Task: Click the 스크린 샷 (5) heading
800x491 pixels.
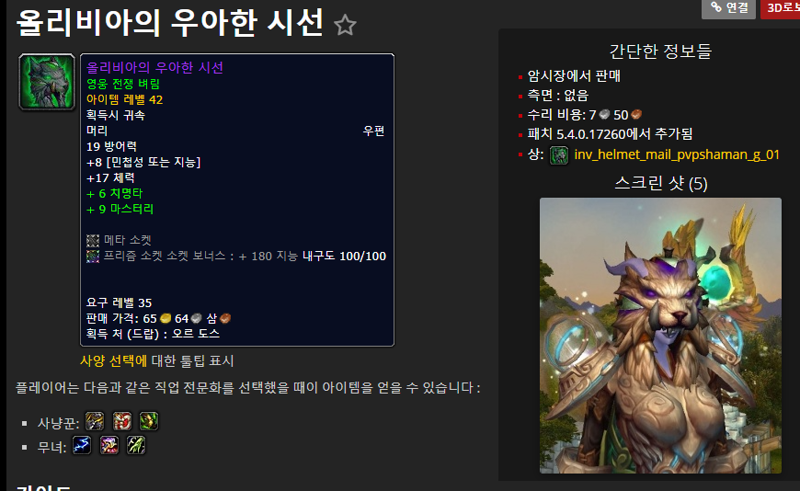Action: click(661, 183)
